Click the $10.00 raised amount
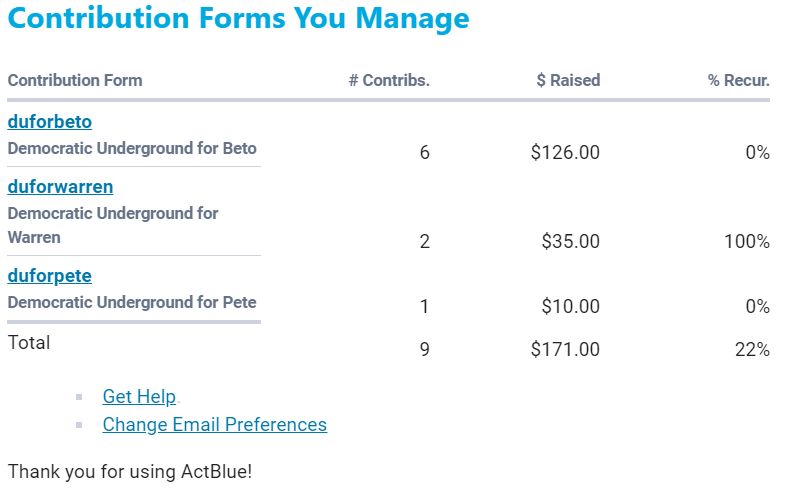The height and width of the screenshot is (495, 785). [570, 307]
